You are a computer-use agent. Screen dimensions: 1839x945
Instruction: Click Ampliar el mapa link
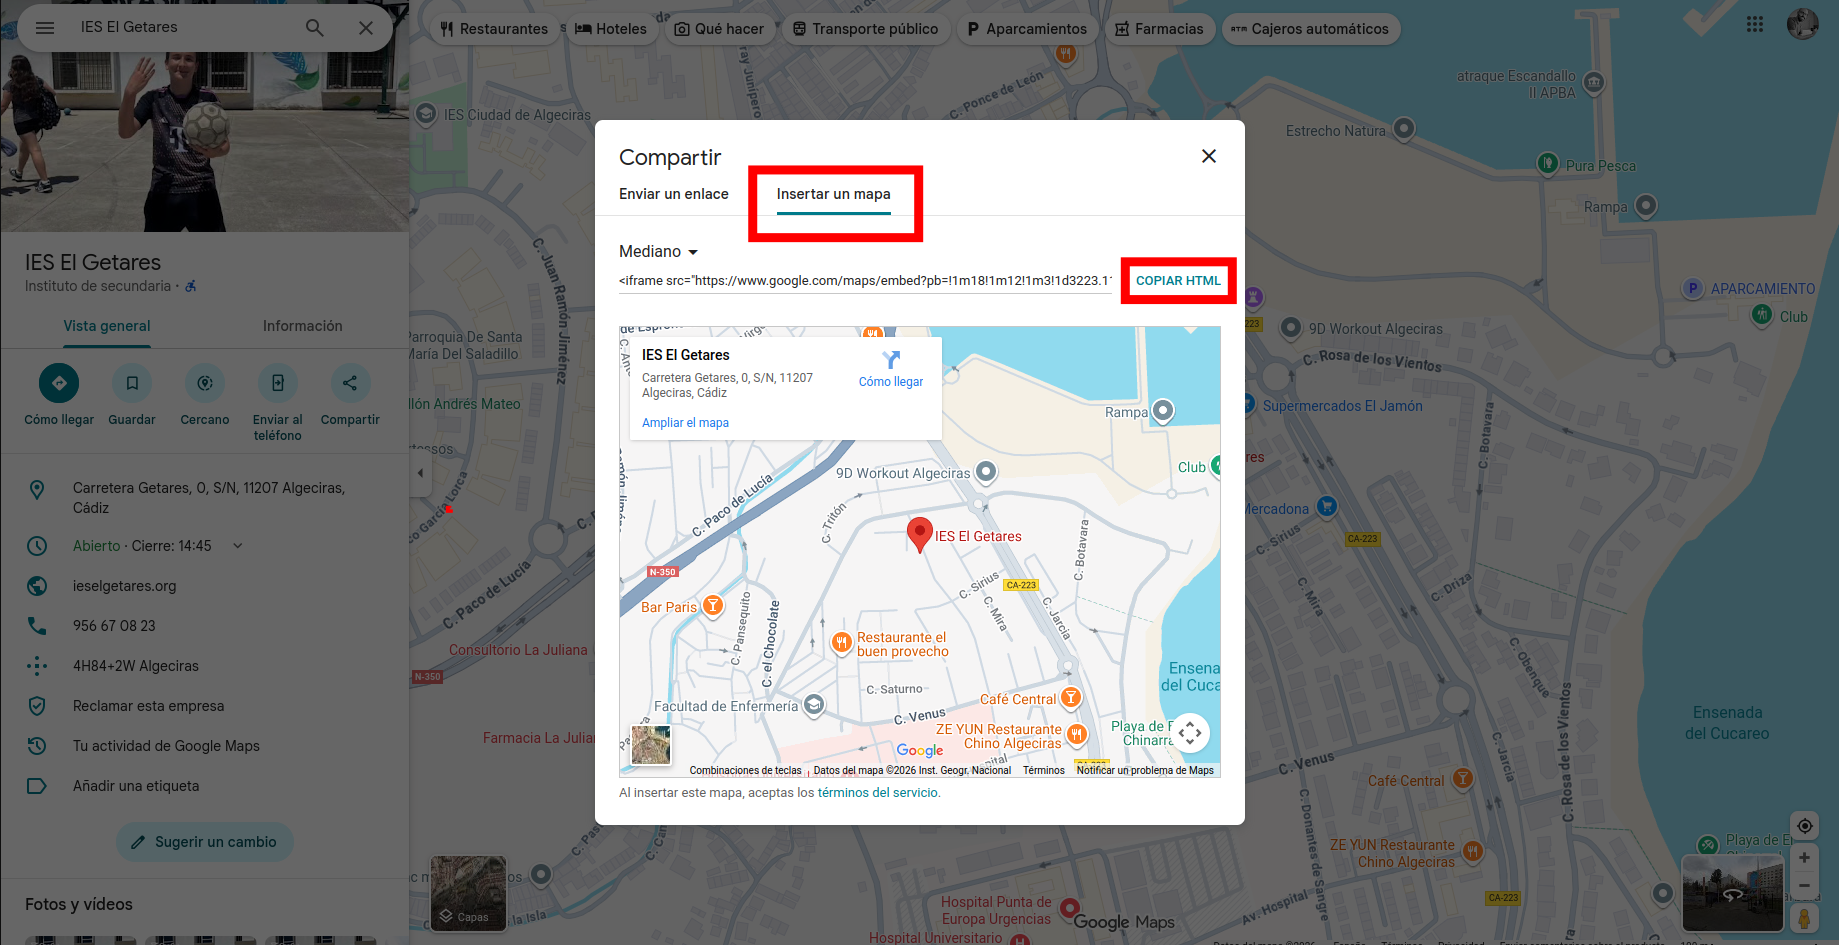[685, 423]
